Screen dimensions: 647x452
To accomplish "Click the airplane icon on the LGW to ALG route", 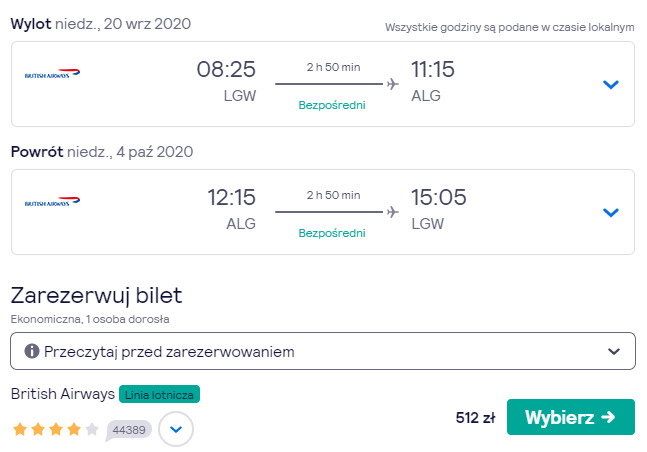I will 393,84.
